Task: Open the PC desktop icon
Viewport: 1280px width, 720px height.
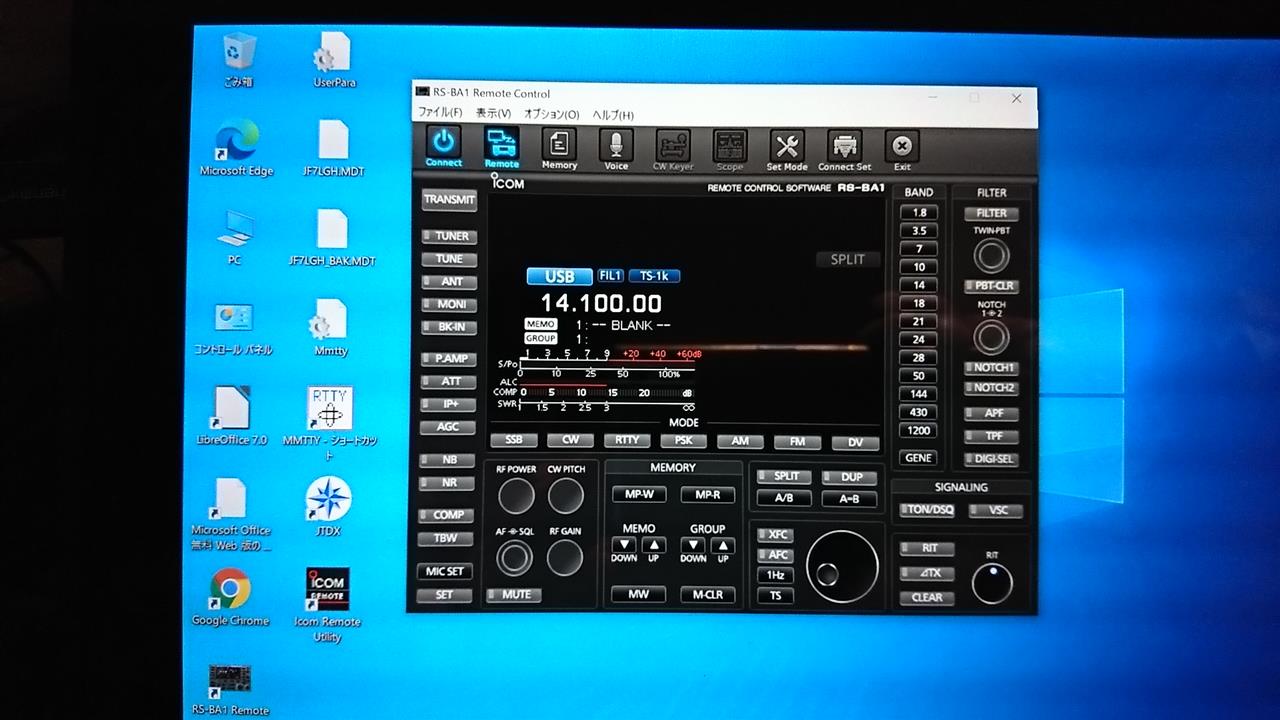Action: point(234,238)
